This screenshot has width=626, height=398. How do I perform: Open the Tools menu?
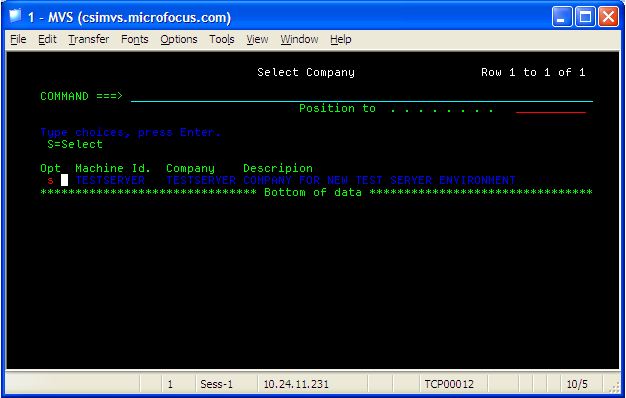point(222,40)
